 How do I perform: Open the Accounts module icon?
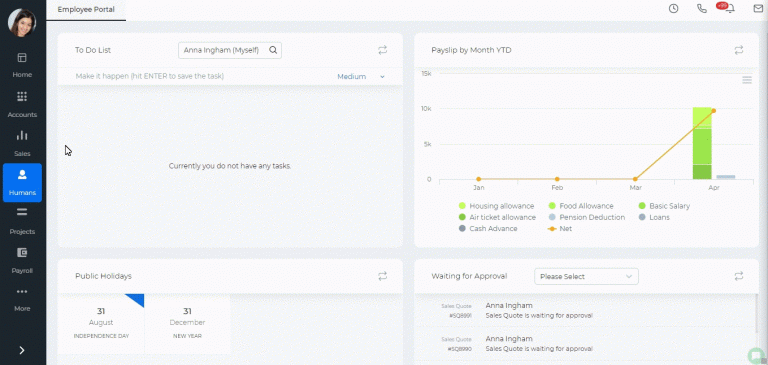point(22,97)
